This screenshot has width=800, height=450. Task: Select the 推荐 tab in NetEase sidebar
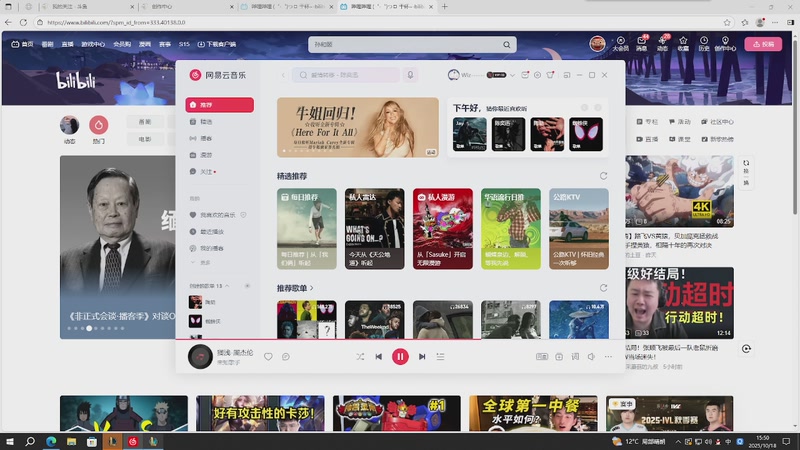click(219, 105)
